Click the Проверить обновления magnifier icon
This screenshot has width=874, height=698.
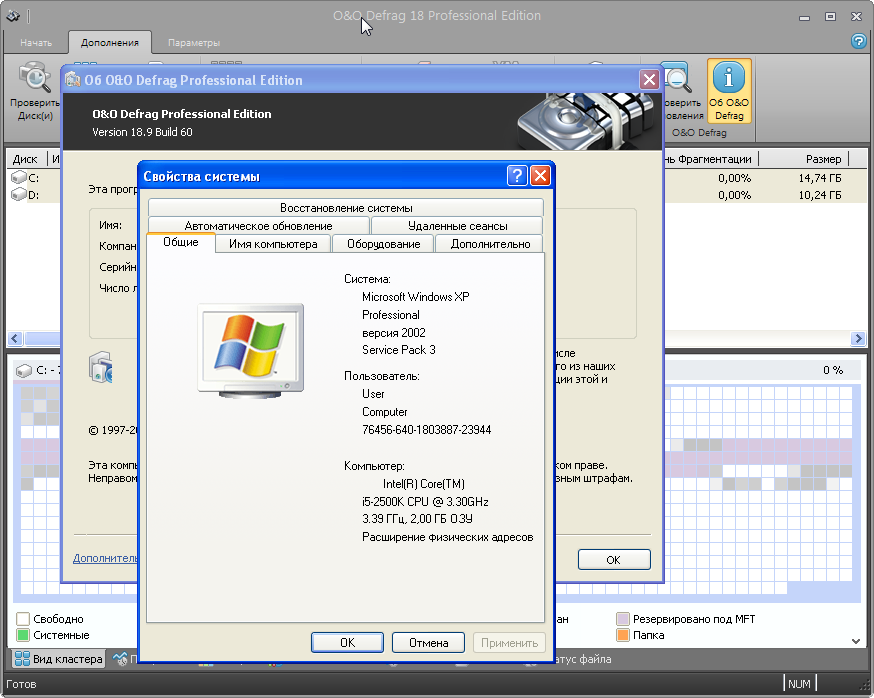pos(679,80)
